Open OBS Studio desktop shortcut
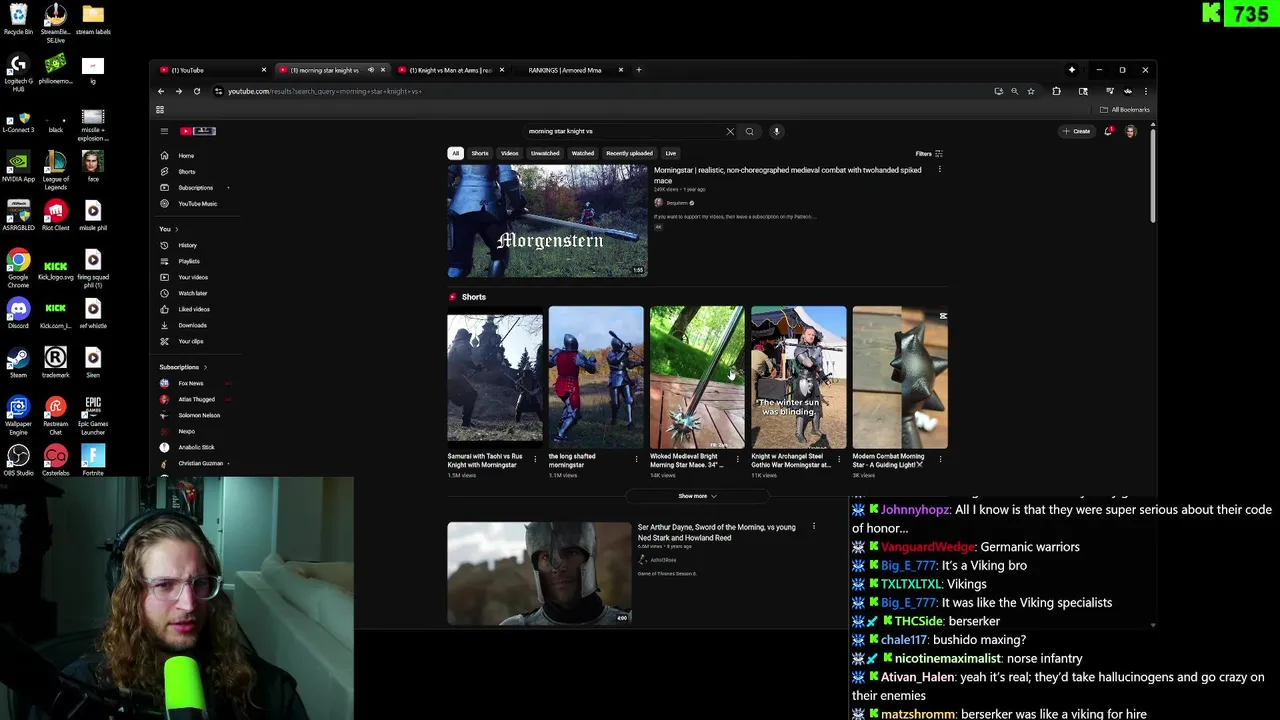This screenshot has width=1280, height=720. 18,460
